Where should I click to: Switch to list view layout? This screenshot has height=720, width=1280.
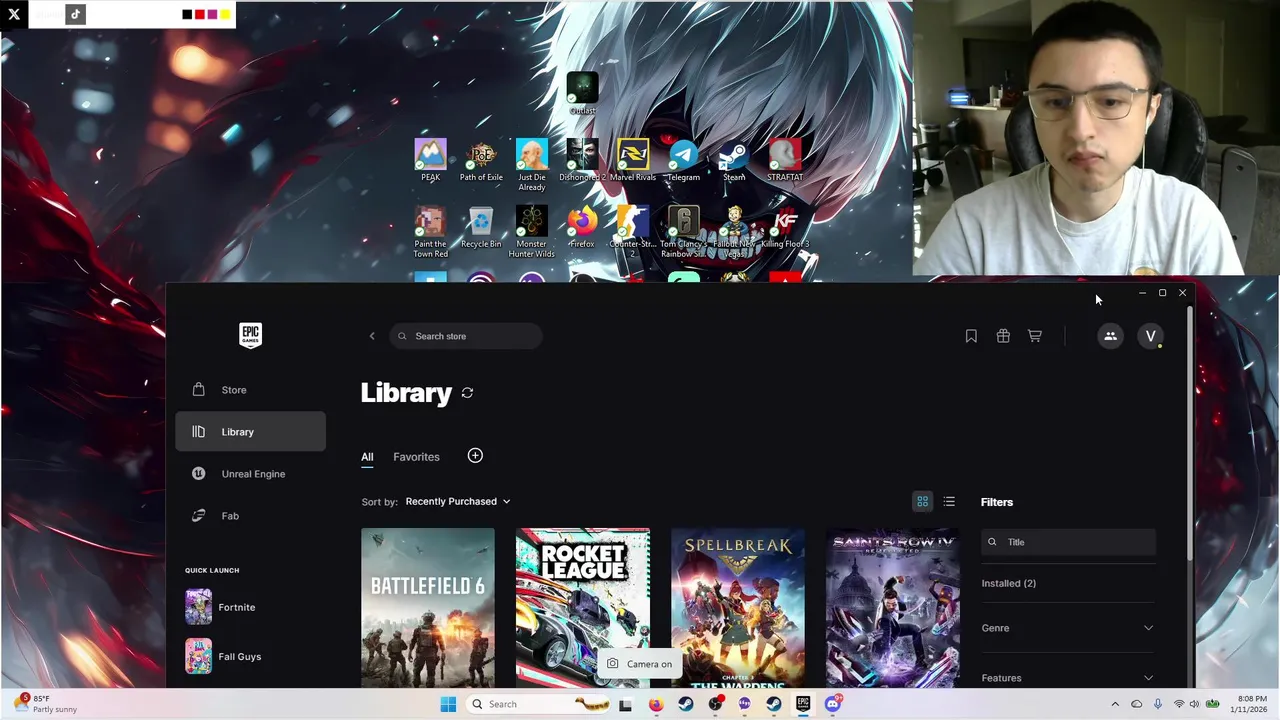[949, 501]
